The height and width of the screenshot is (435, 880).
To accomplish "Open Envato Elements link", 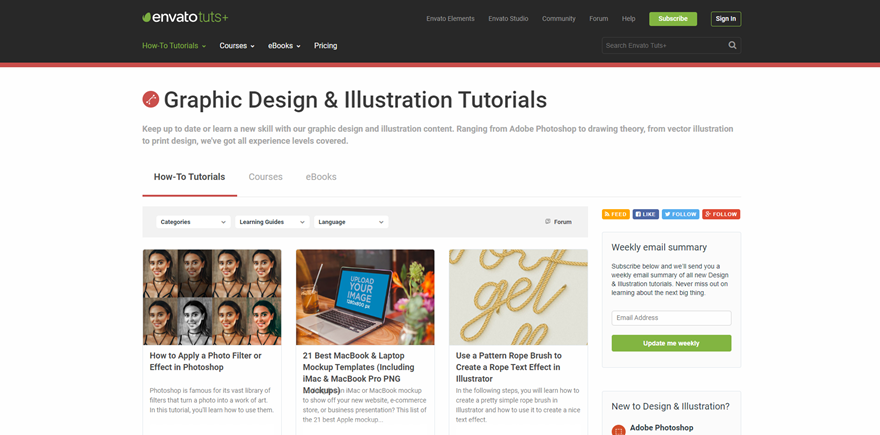I will (450, 19).
